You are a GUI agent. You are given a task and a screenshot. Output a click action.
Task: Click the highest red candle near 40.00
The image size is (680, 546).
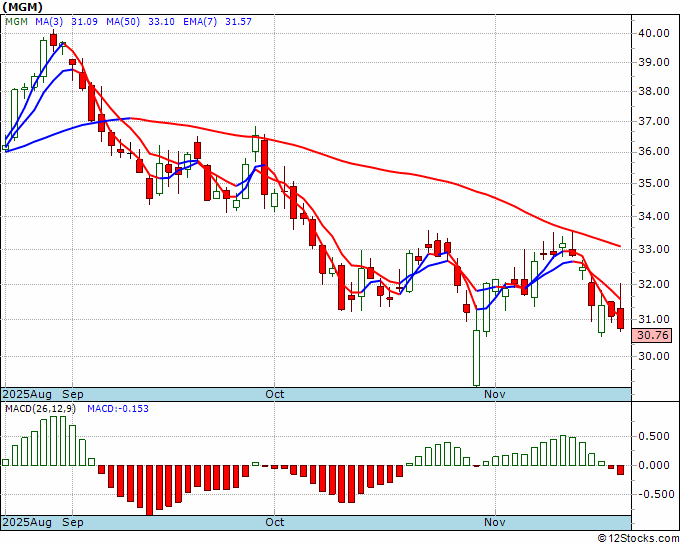[x=53, y=40]
